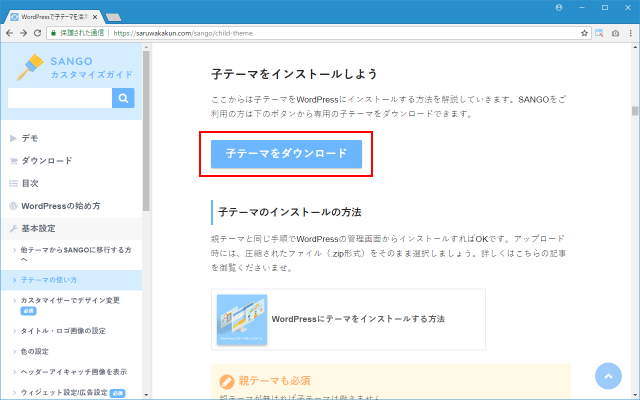Open タイトル・ロゴ画像の設定 sidebar item
The image size is (640, 400).
pyautogui.click(x=63, y=331)
